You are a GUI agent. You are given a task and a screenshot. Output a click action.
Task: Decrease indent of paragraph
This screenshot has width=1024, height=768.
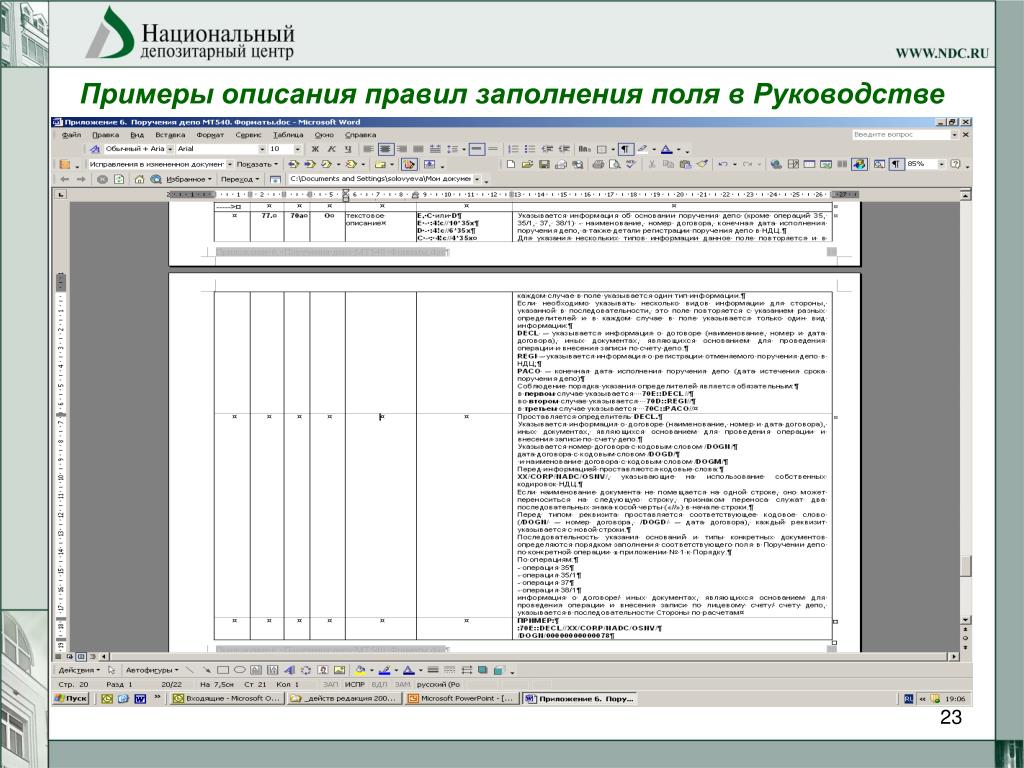547,149
